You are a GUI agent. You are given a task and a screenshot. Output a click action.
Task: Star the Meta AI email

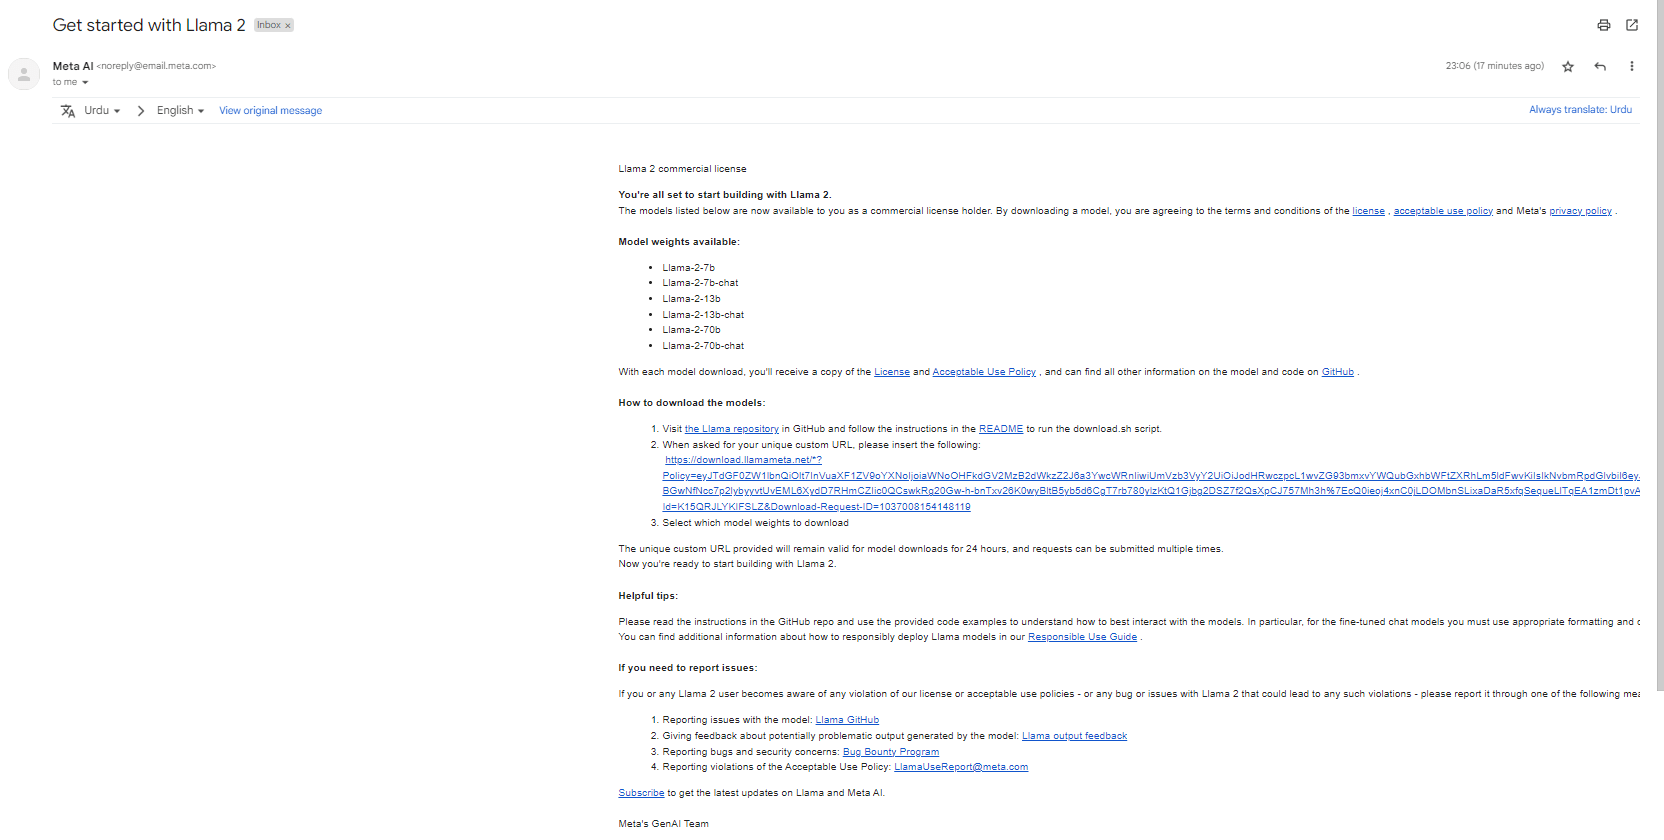click(1568, 67)
